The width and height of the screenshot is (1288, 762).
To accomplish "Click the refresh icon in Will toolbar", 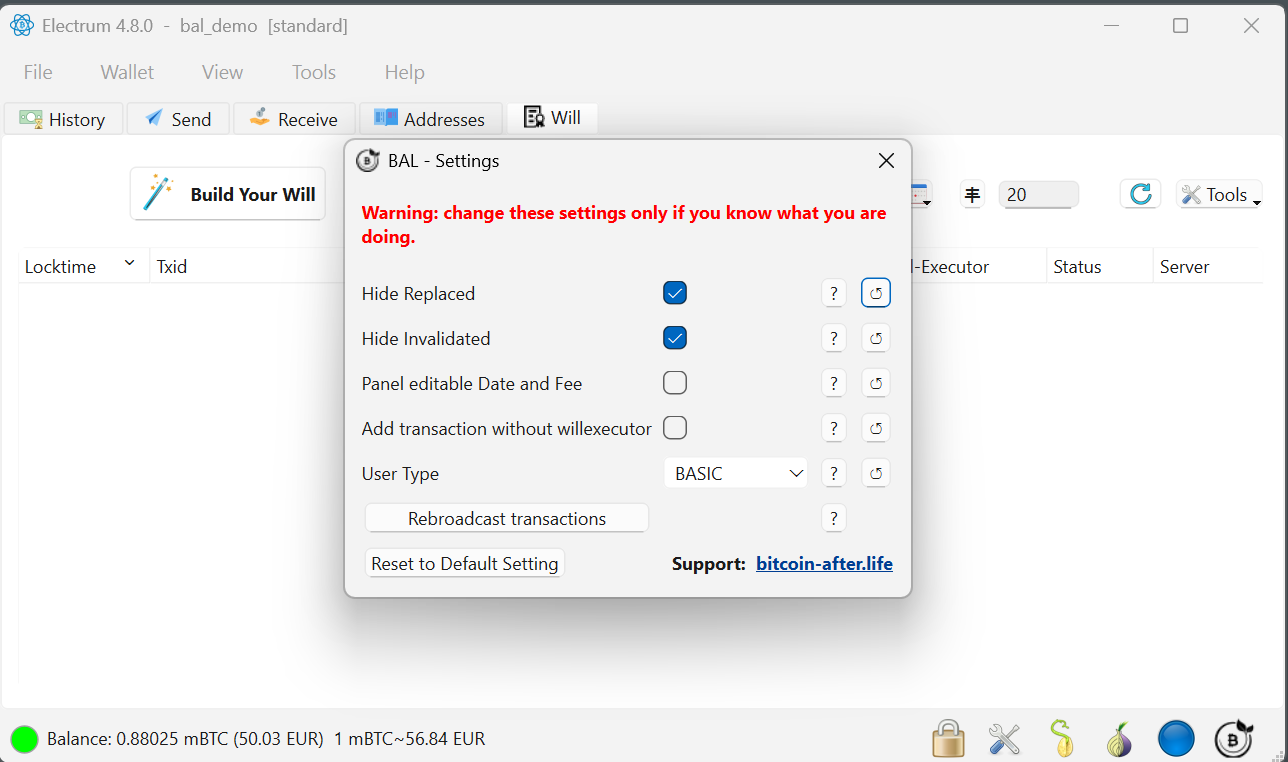I will (1141, 194).
